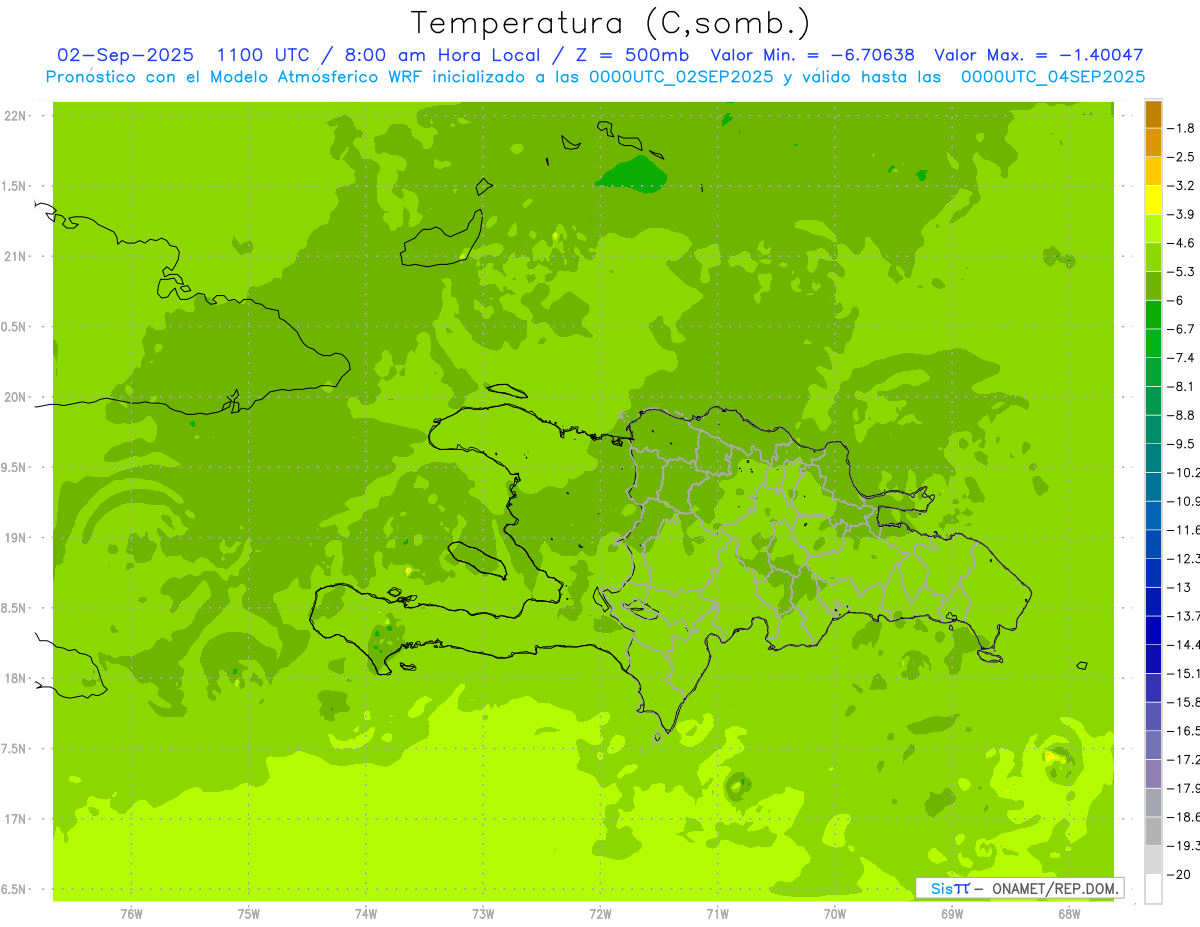Viewport: 1200px width, 927px height.
Task: Click the "20N" latitude label
Action: point(17,397)
